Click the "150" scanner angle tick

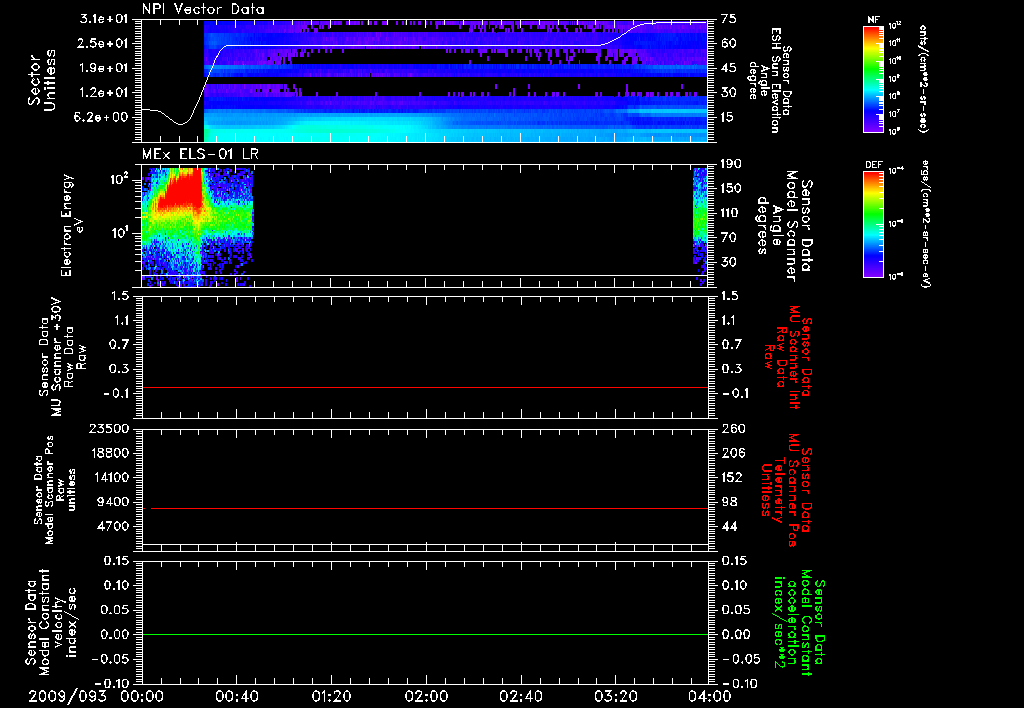pyautogui.click(x=731, y=188)
